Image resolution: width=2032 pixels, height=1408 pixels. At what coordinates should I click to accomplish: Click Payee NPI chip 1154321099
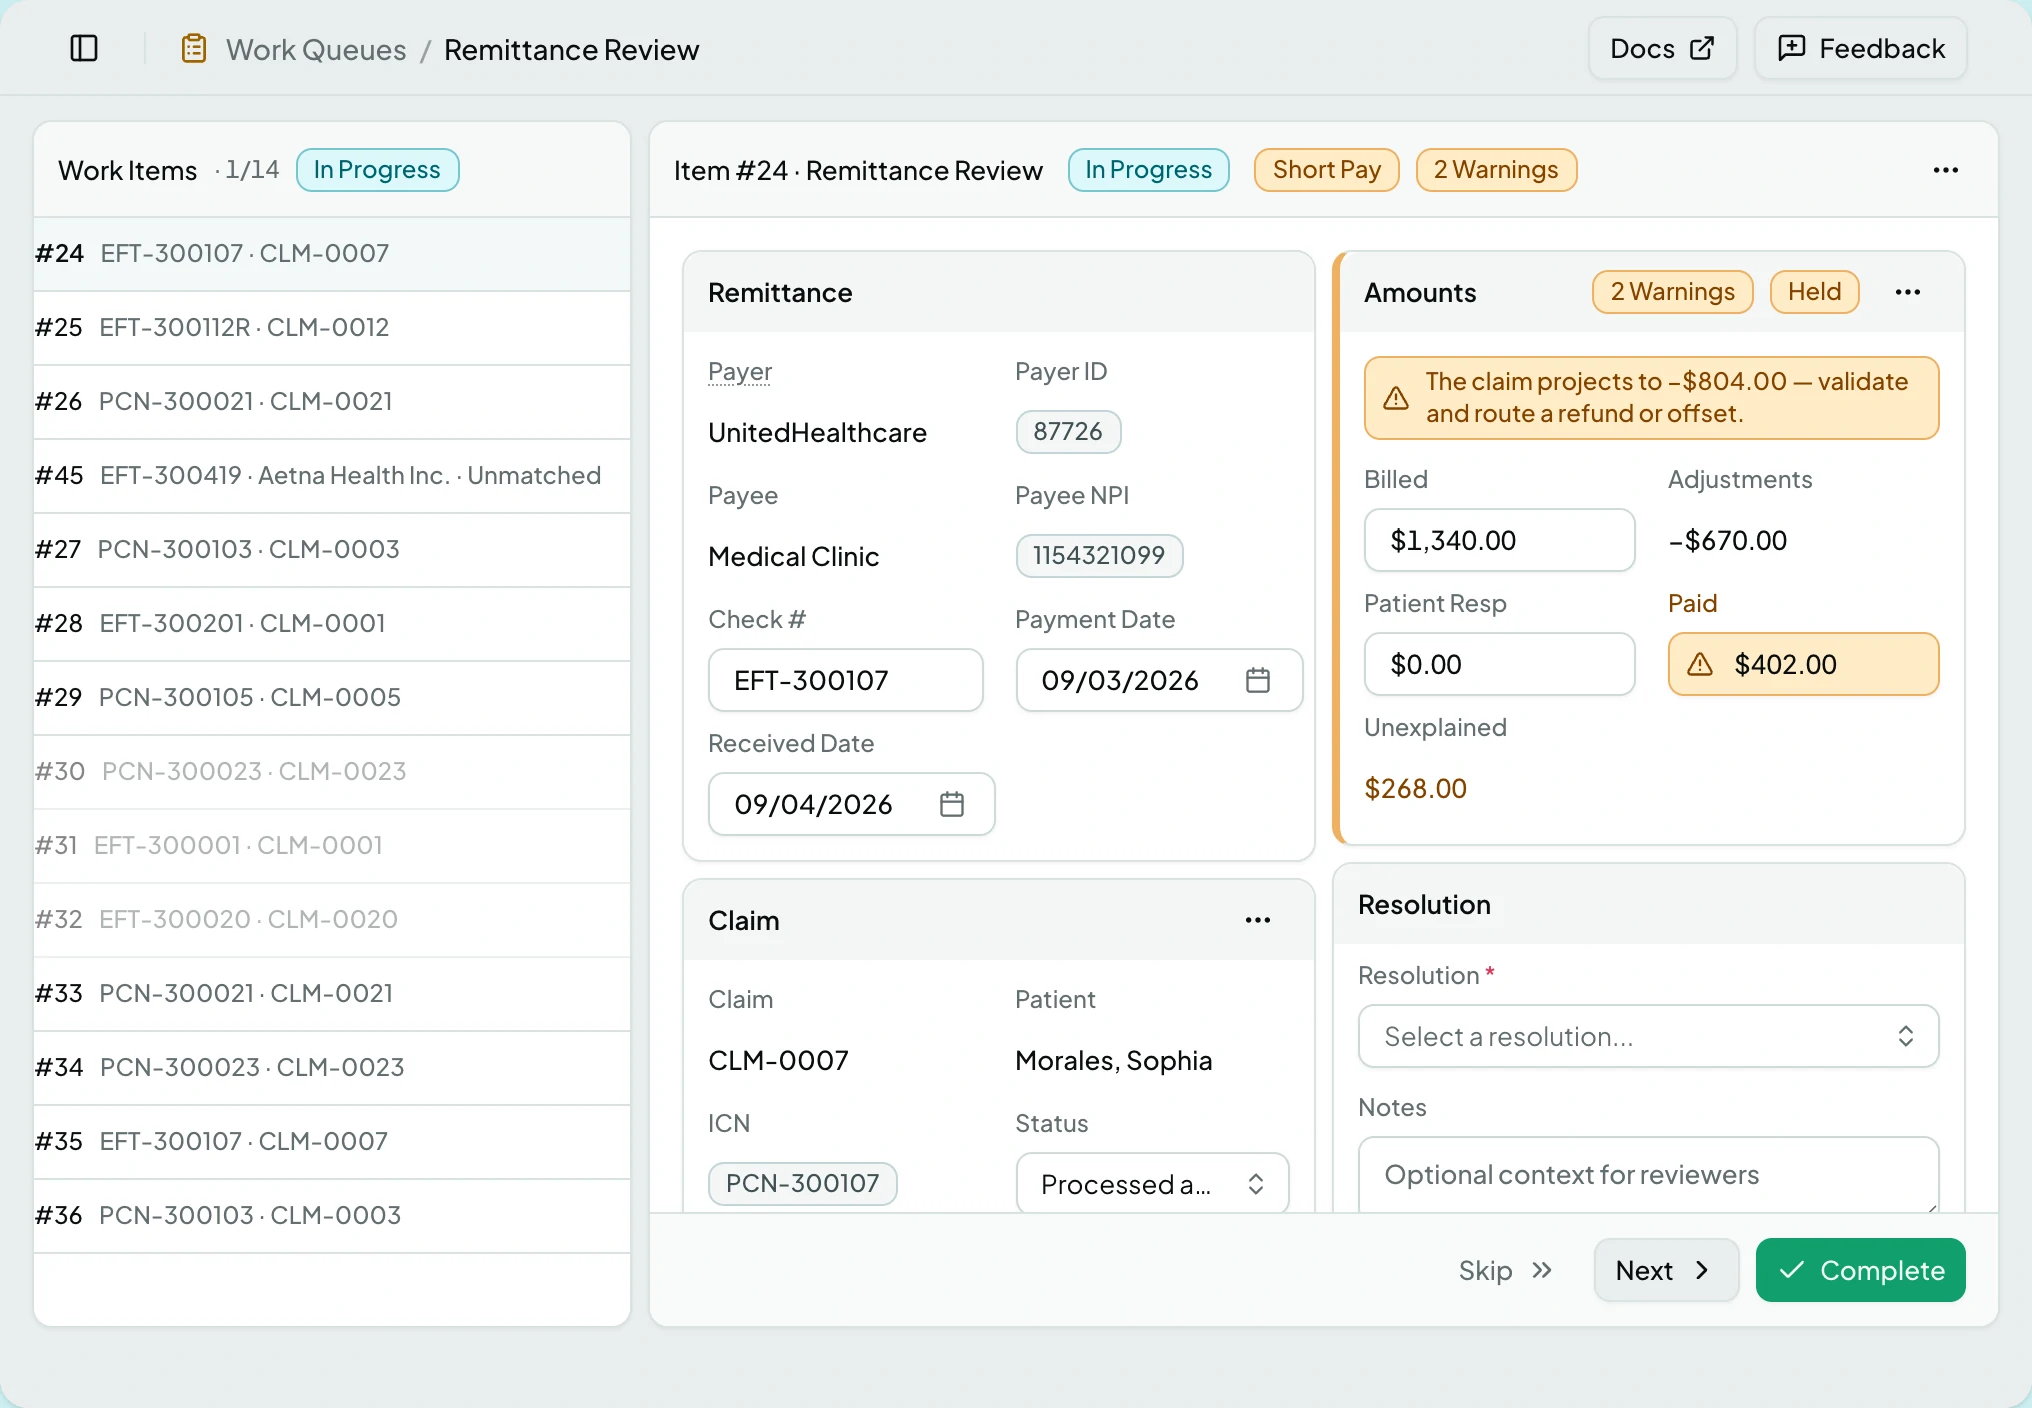pyautogui.click(x=1099, y=556)
